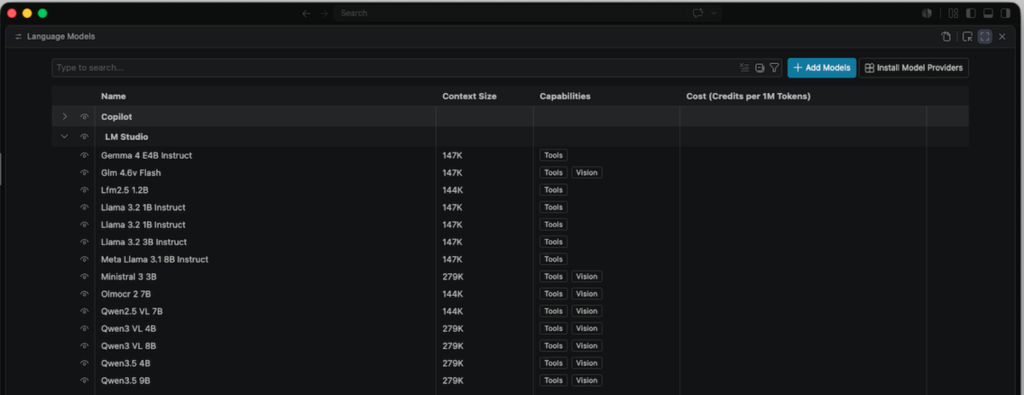This screenshot has width=1024, height=395.
Task: Click 144K context size of Lfm2.5 1.2B
Action: point(453,190)
